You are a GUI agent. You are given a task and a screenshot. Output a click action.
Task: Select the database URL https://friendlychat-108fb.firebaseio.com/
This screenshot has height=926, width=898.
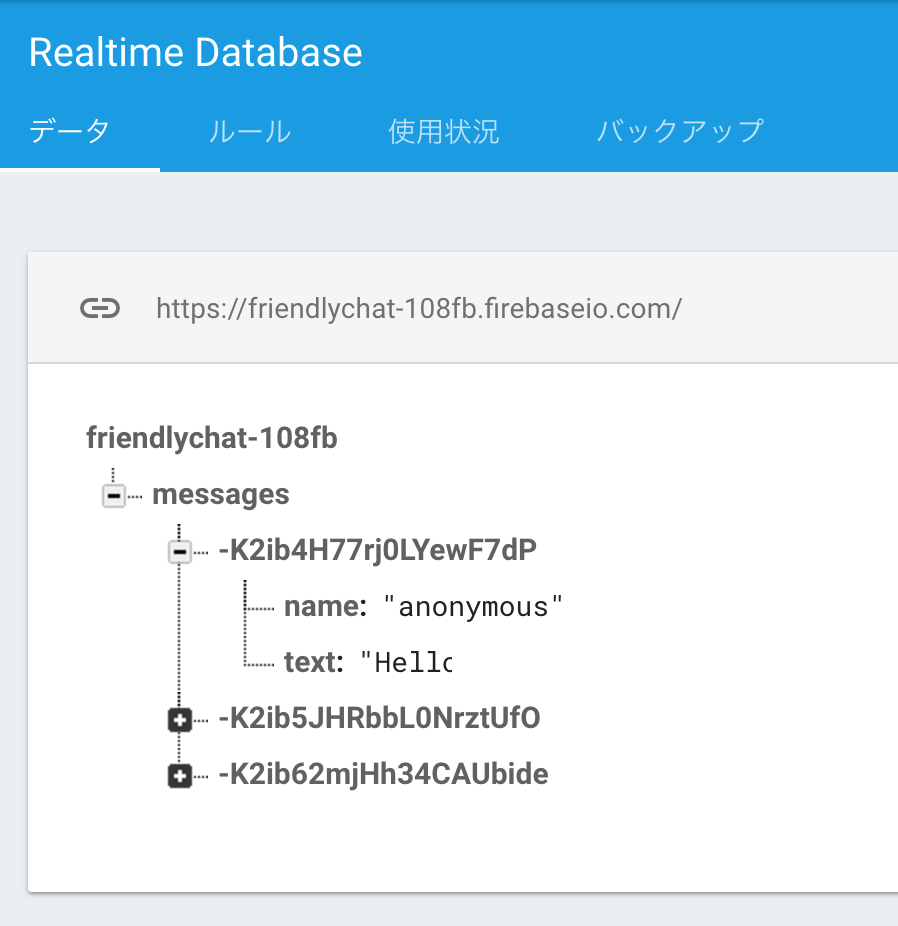[419, 308]
